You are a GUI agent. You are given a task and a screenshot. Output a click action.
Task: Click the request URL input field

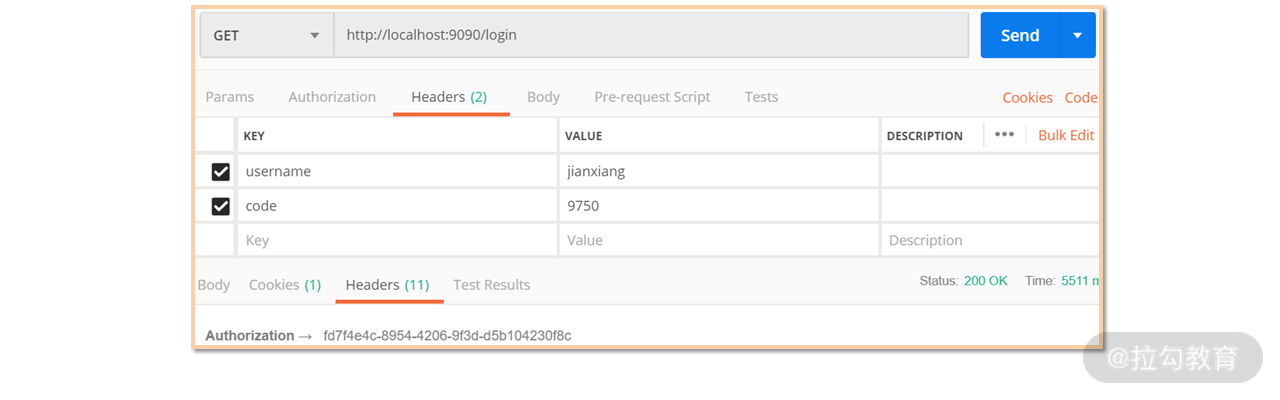coord(650,35)
